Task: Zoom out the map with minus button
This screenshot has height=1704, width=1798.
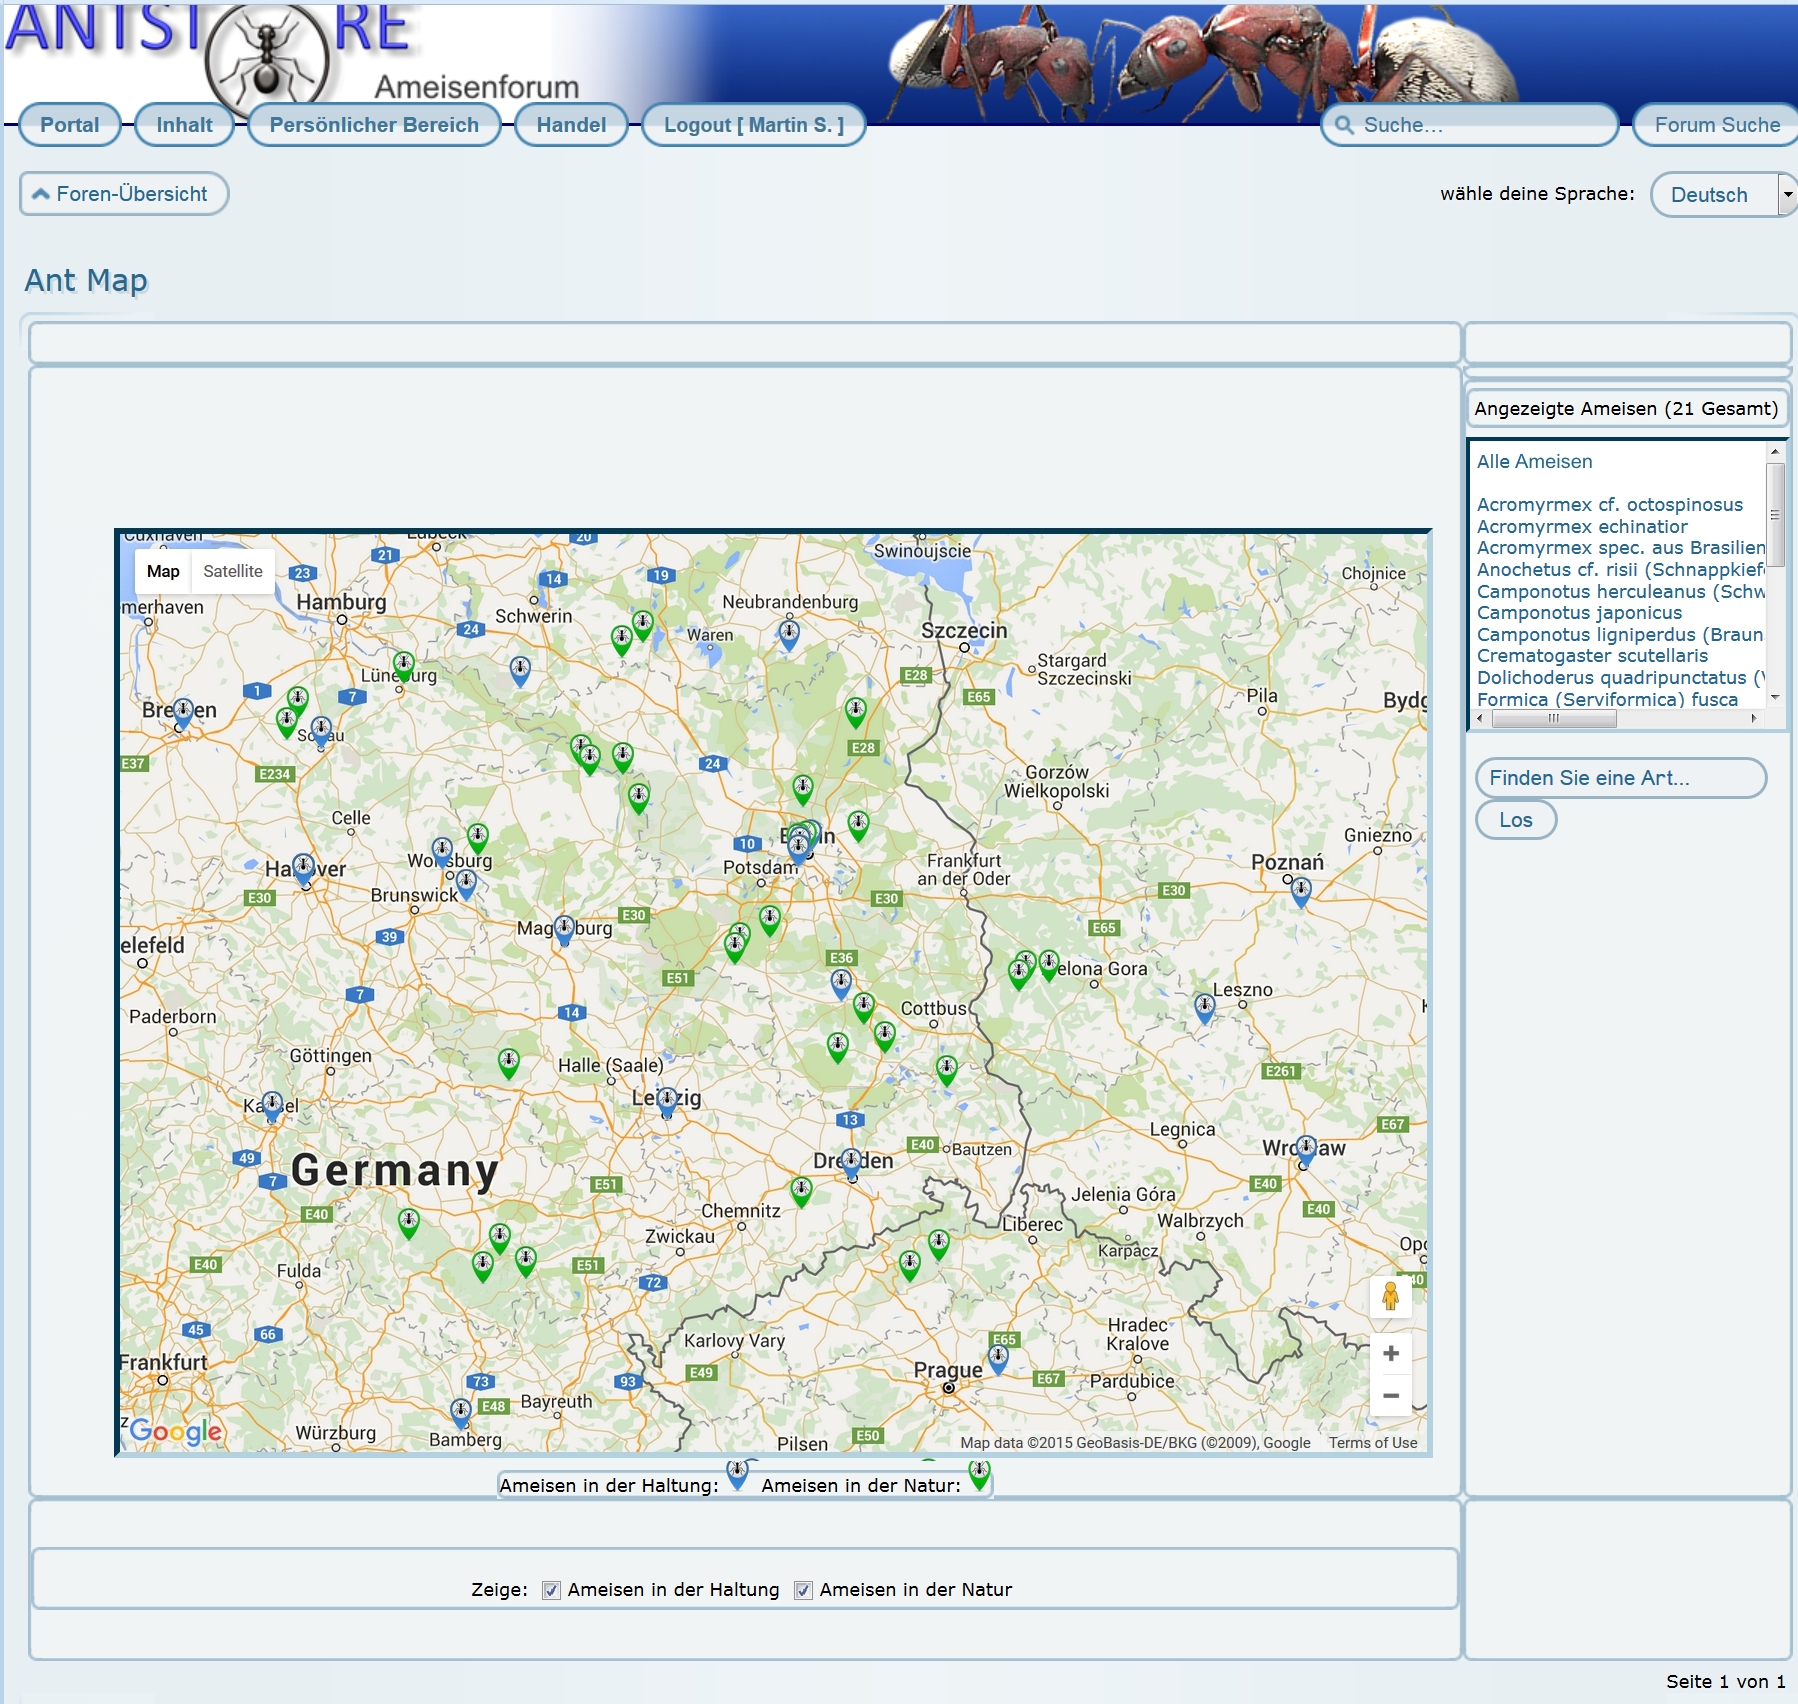Action: tap(1390, 1395)
